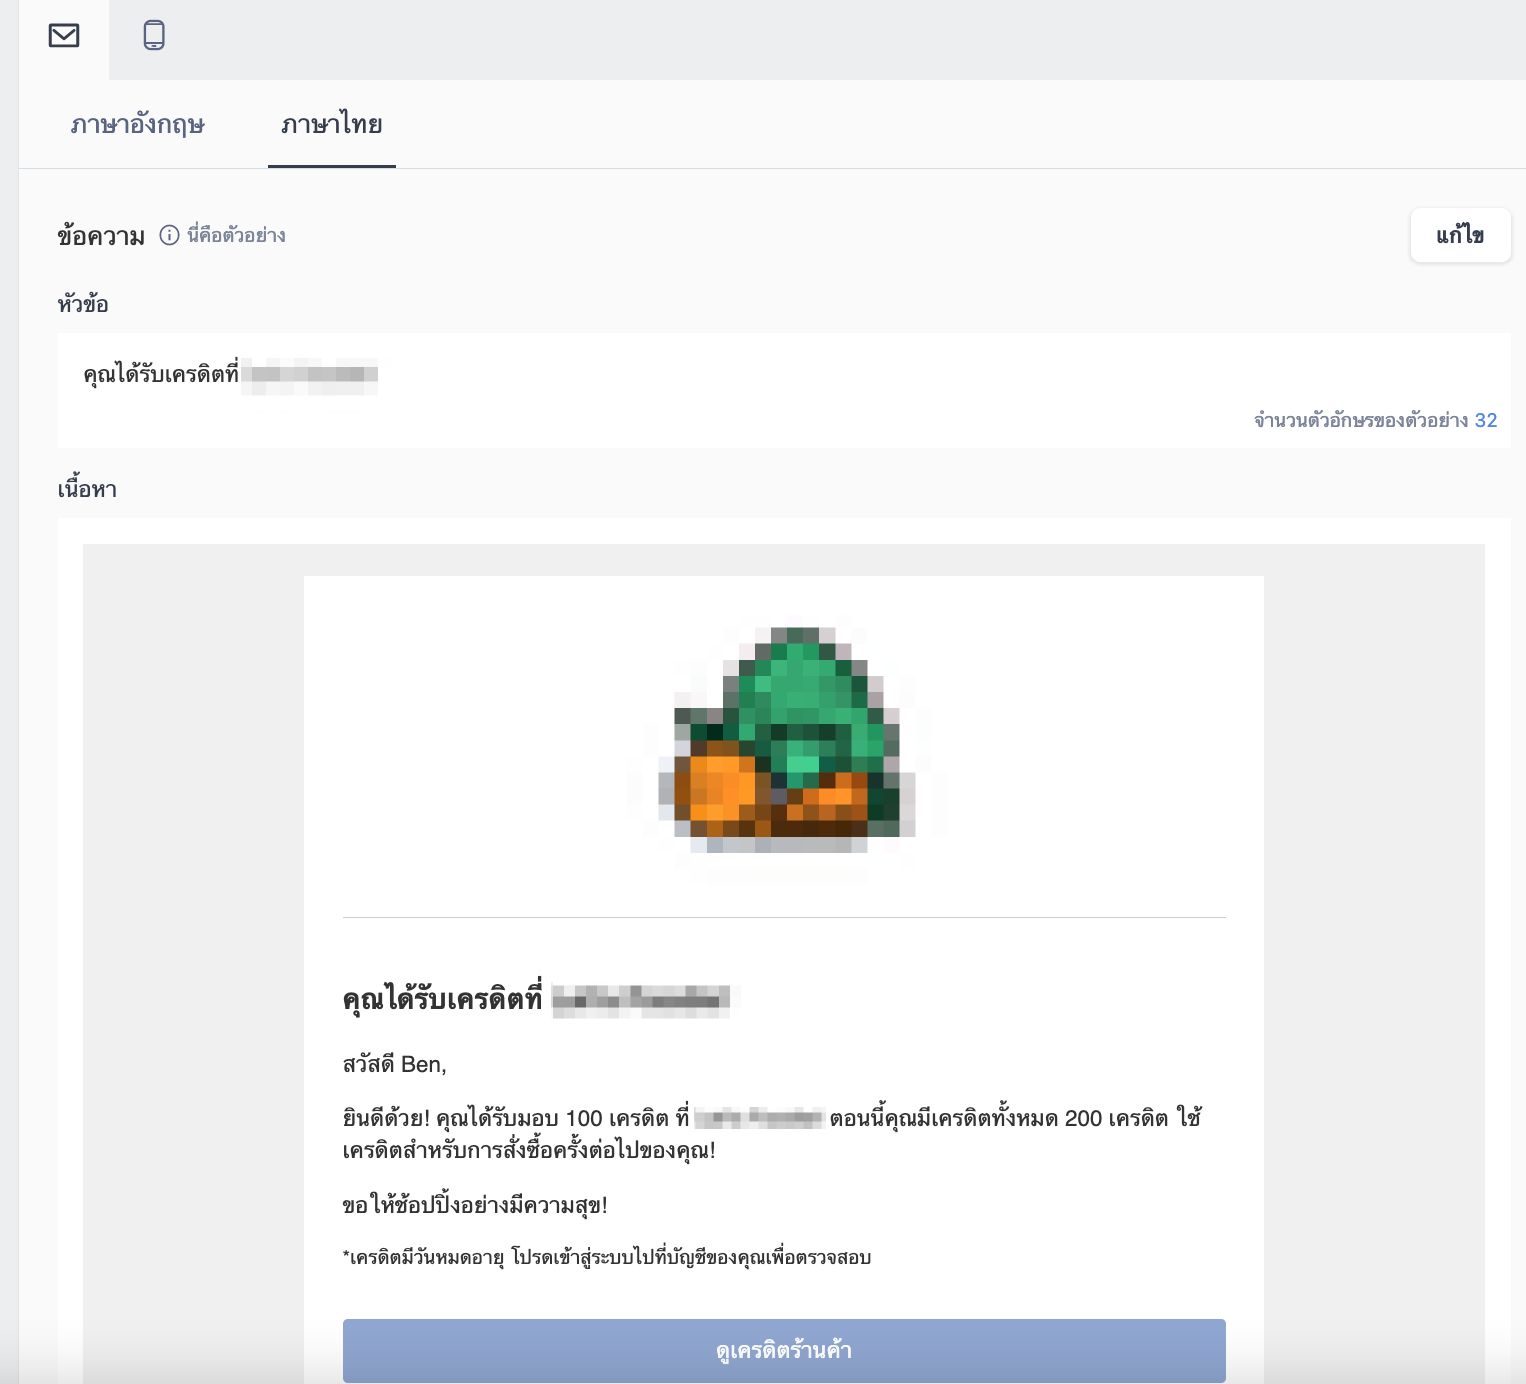This screenshot has width=1526, height=1384.
Task: Switch to the mobile phone preview icon
Action: (154, 36)
